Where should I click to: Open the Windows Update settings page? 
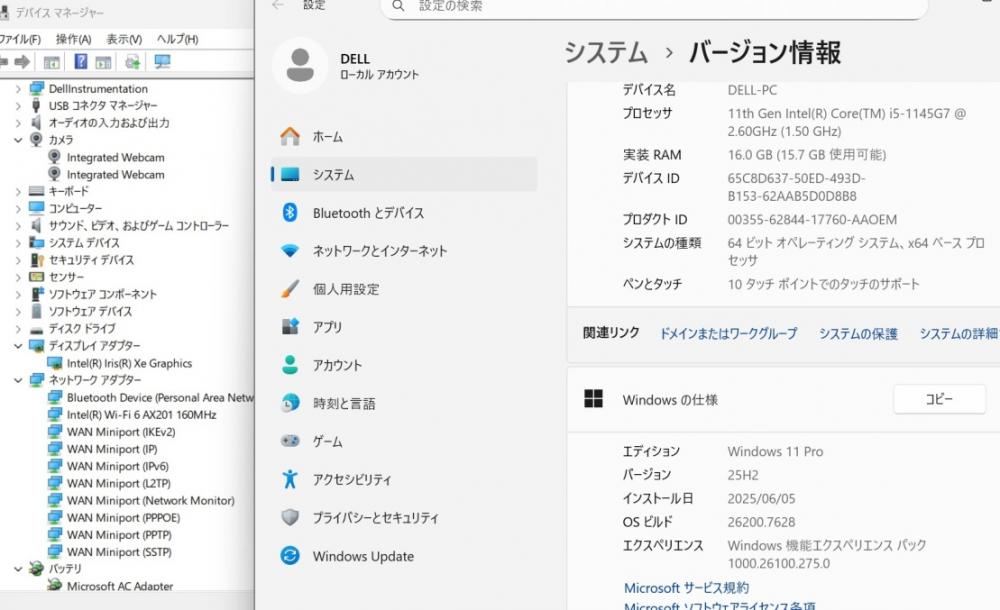pyautogui.click(x=363, y=556)
